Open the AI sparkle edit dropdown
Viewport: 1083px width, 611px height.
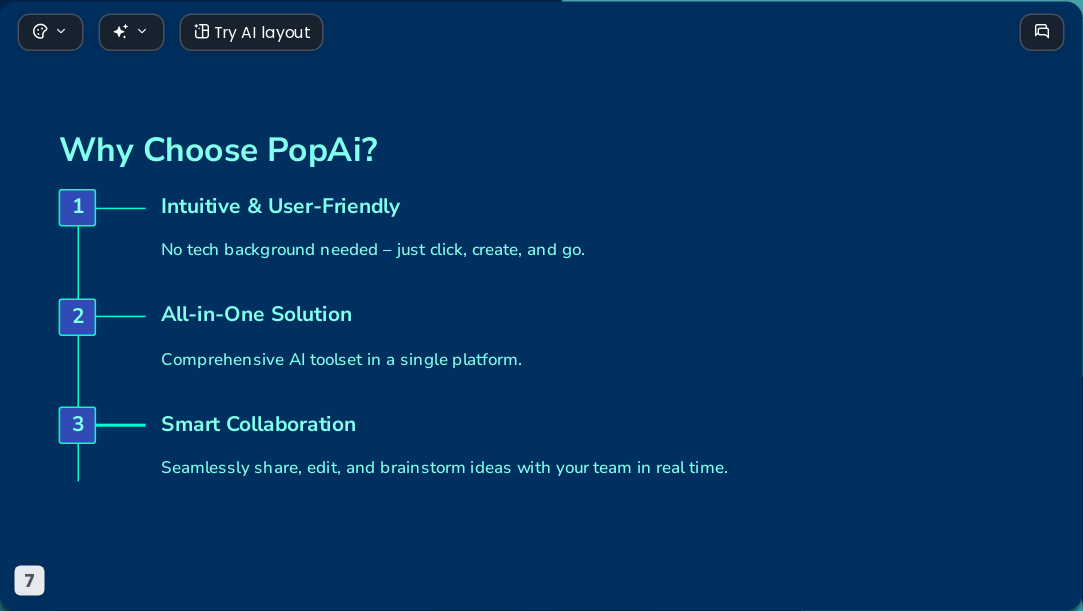coord(131,32)
